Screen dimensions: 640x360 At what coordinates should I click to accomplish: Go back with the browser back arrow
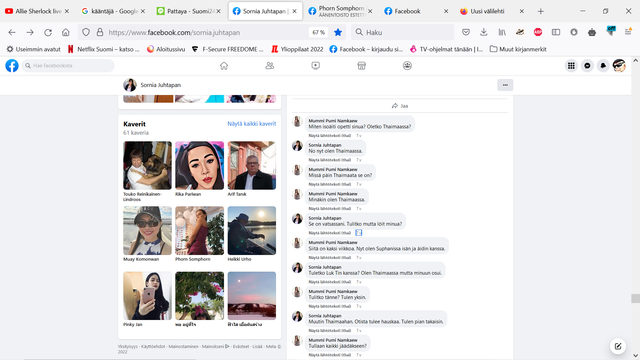tap(12, 32)
